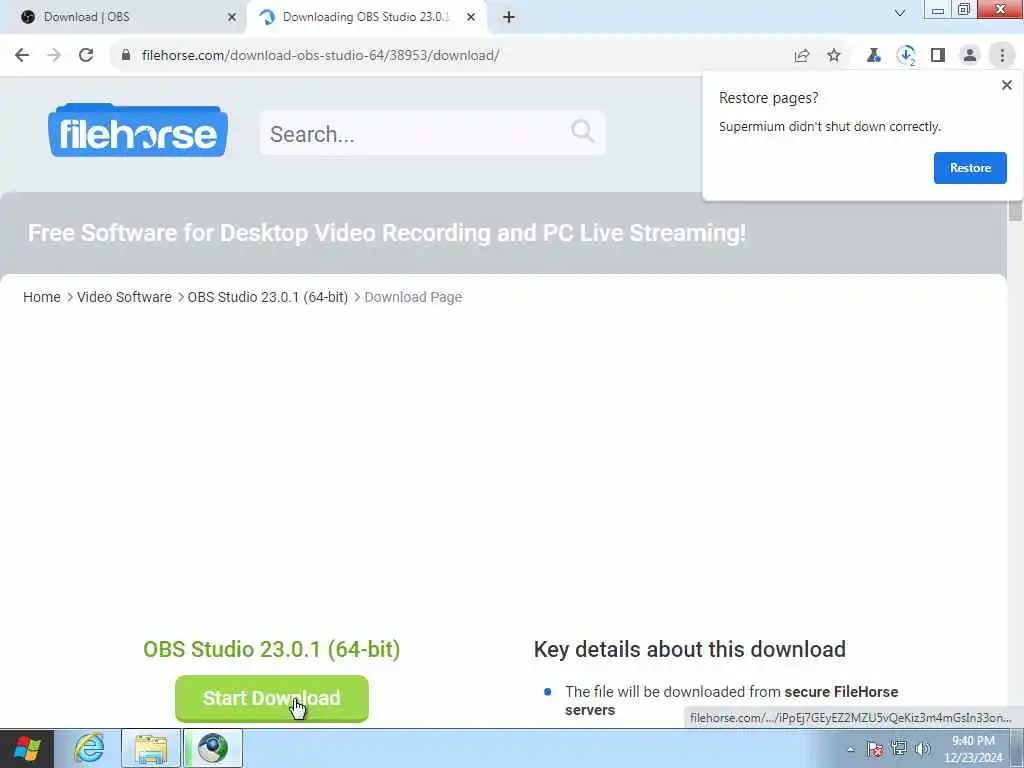Click the Show desktop button at taskbar end
Screen dimensions: 1024x768
tap(1017, 748)
